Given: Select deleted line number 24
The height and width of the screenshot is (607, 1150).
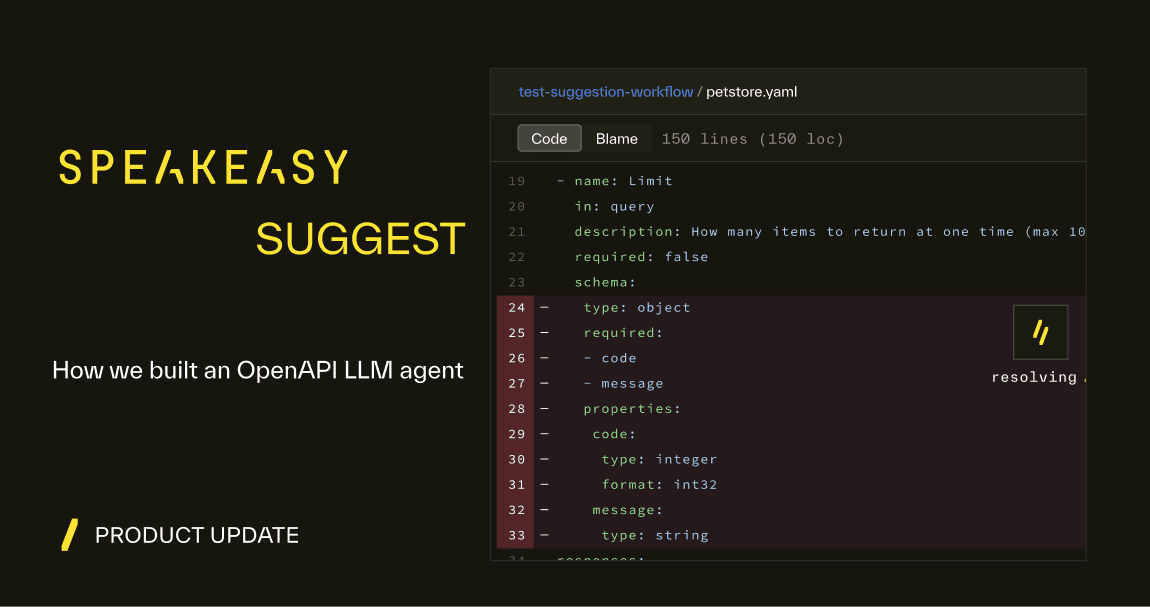Looking at the screenshot, I should pyautogui.click(x=516, y=307).
